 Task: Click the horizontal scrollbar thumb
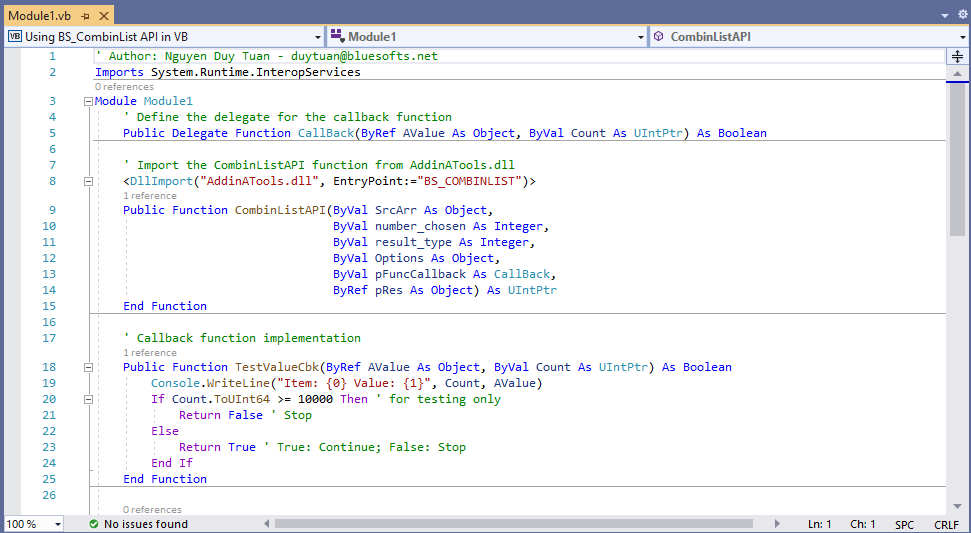[x=513, y=524]
